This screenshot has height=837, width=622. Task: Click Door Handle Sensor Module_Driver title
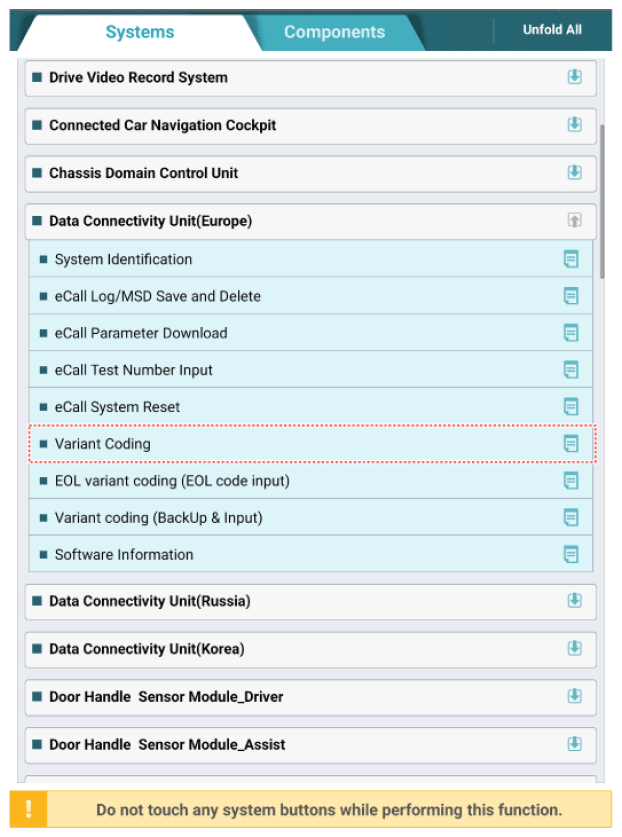[166, 697]
